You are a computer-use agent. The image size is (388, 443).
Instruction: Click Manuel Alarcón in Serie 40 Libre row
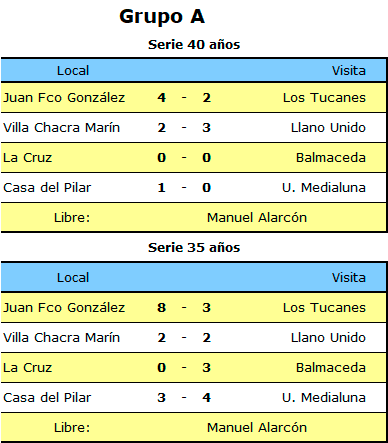(257, 218)
